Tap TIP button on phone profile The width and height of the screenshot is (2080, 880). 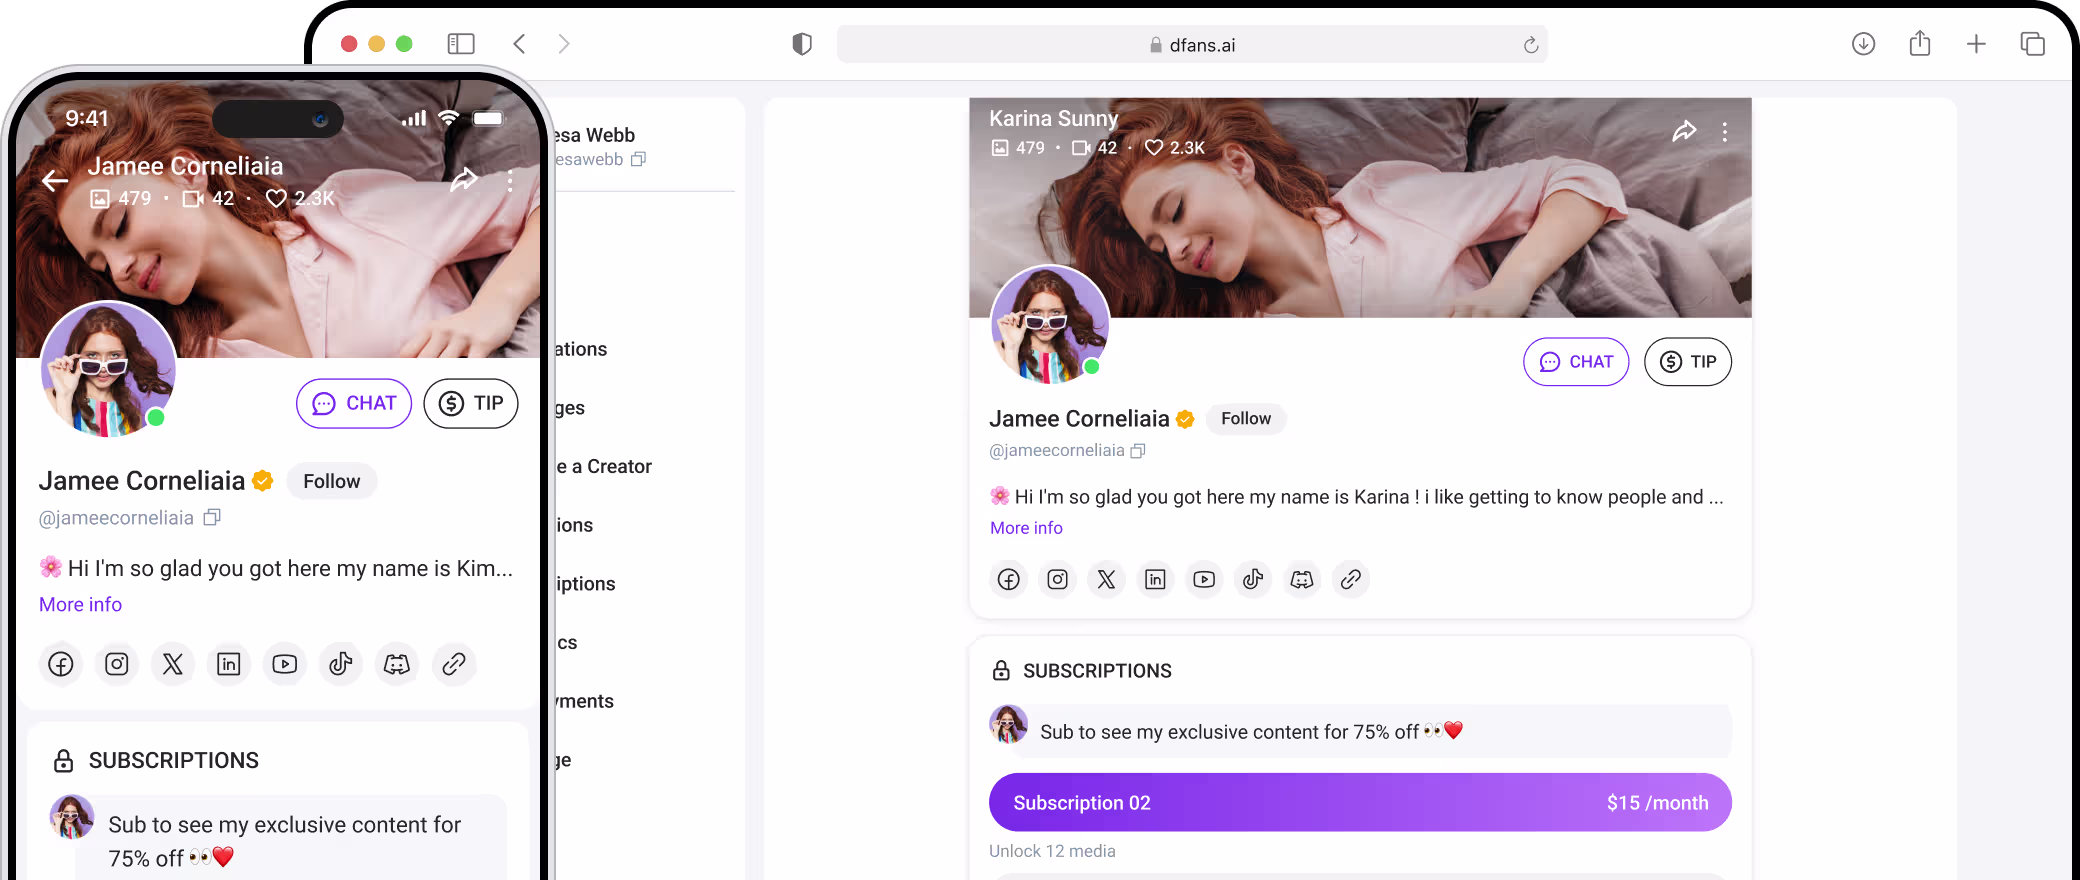tap(471, 403)
